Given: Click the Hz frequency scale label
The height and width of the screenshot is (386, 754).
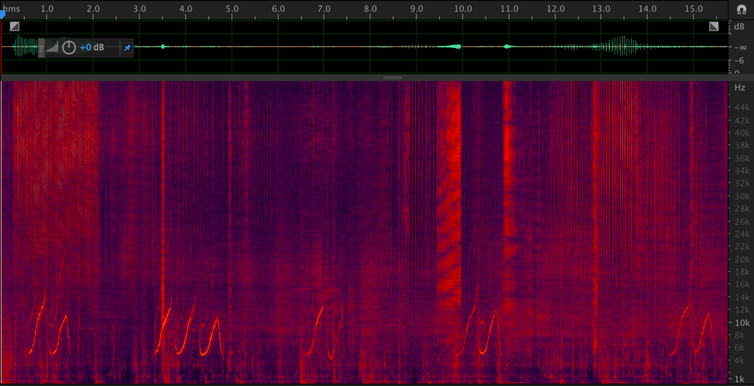Looking at the screenshot, I should (740, 87).
